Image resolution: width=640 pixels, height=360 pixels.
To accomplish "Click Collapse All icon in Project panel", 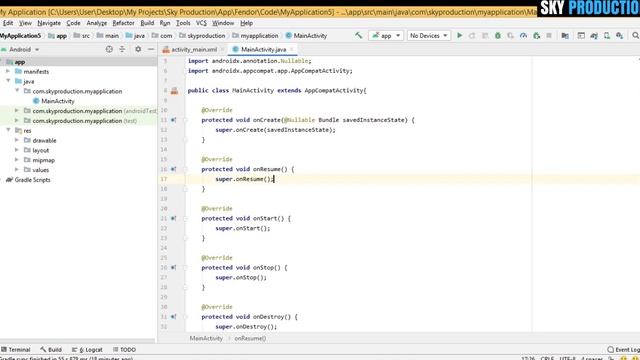I will 122,49.
